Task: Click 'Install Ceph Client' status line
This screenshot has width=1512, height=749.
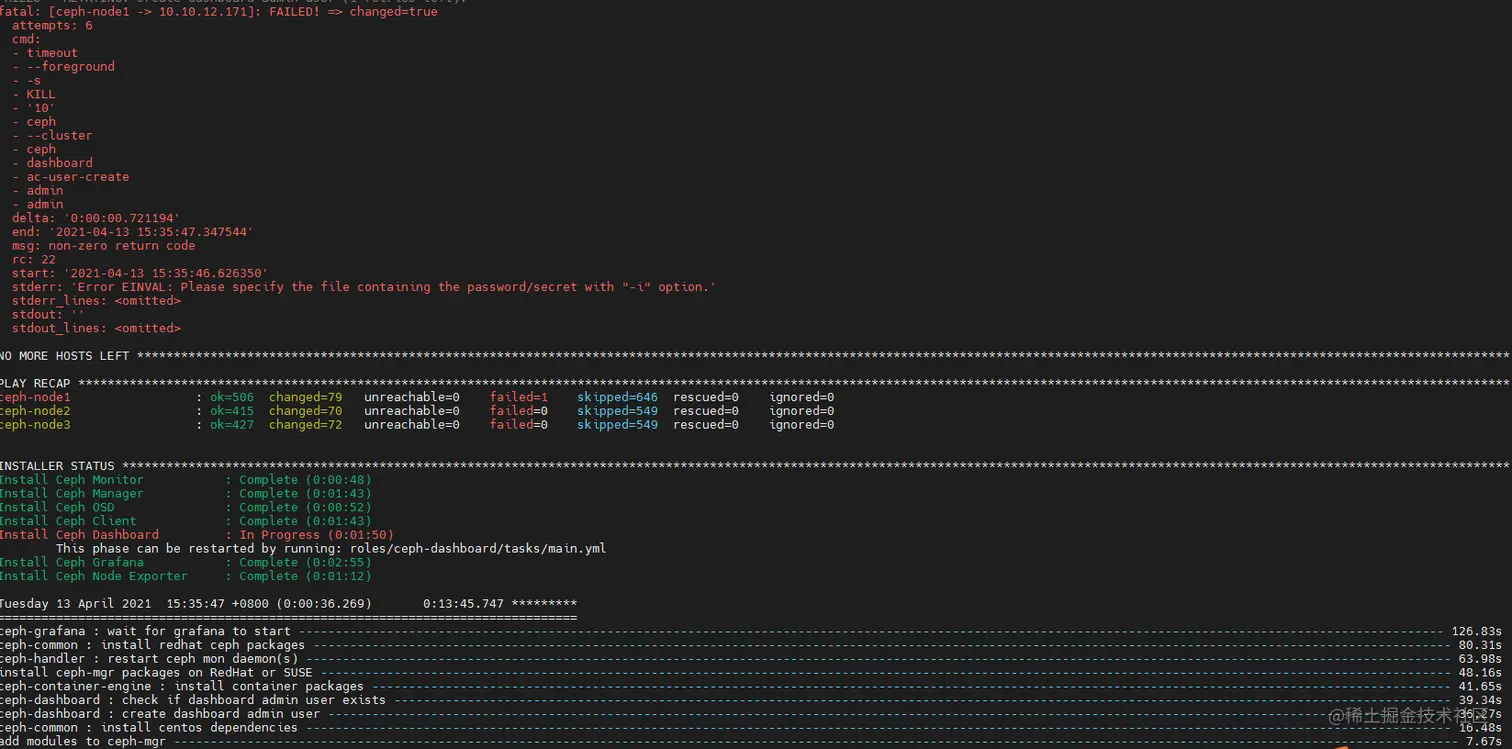Action: click(185, 521)
